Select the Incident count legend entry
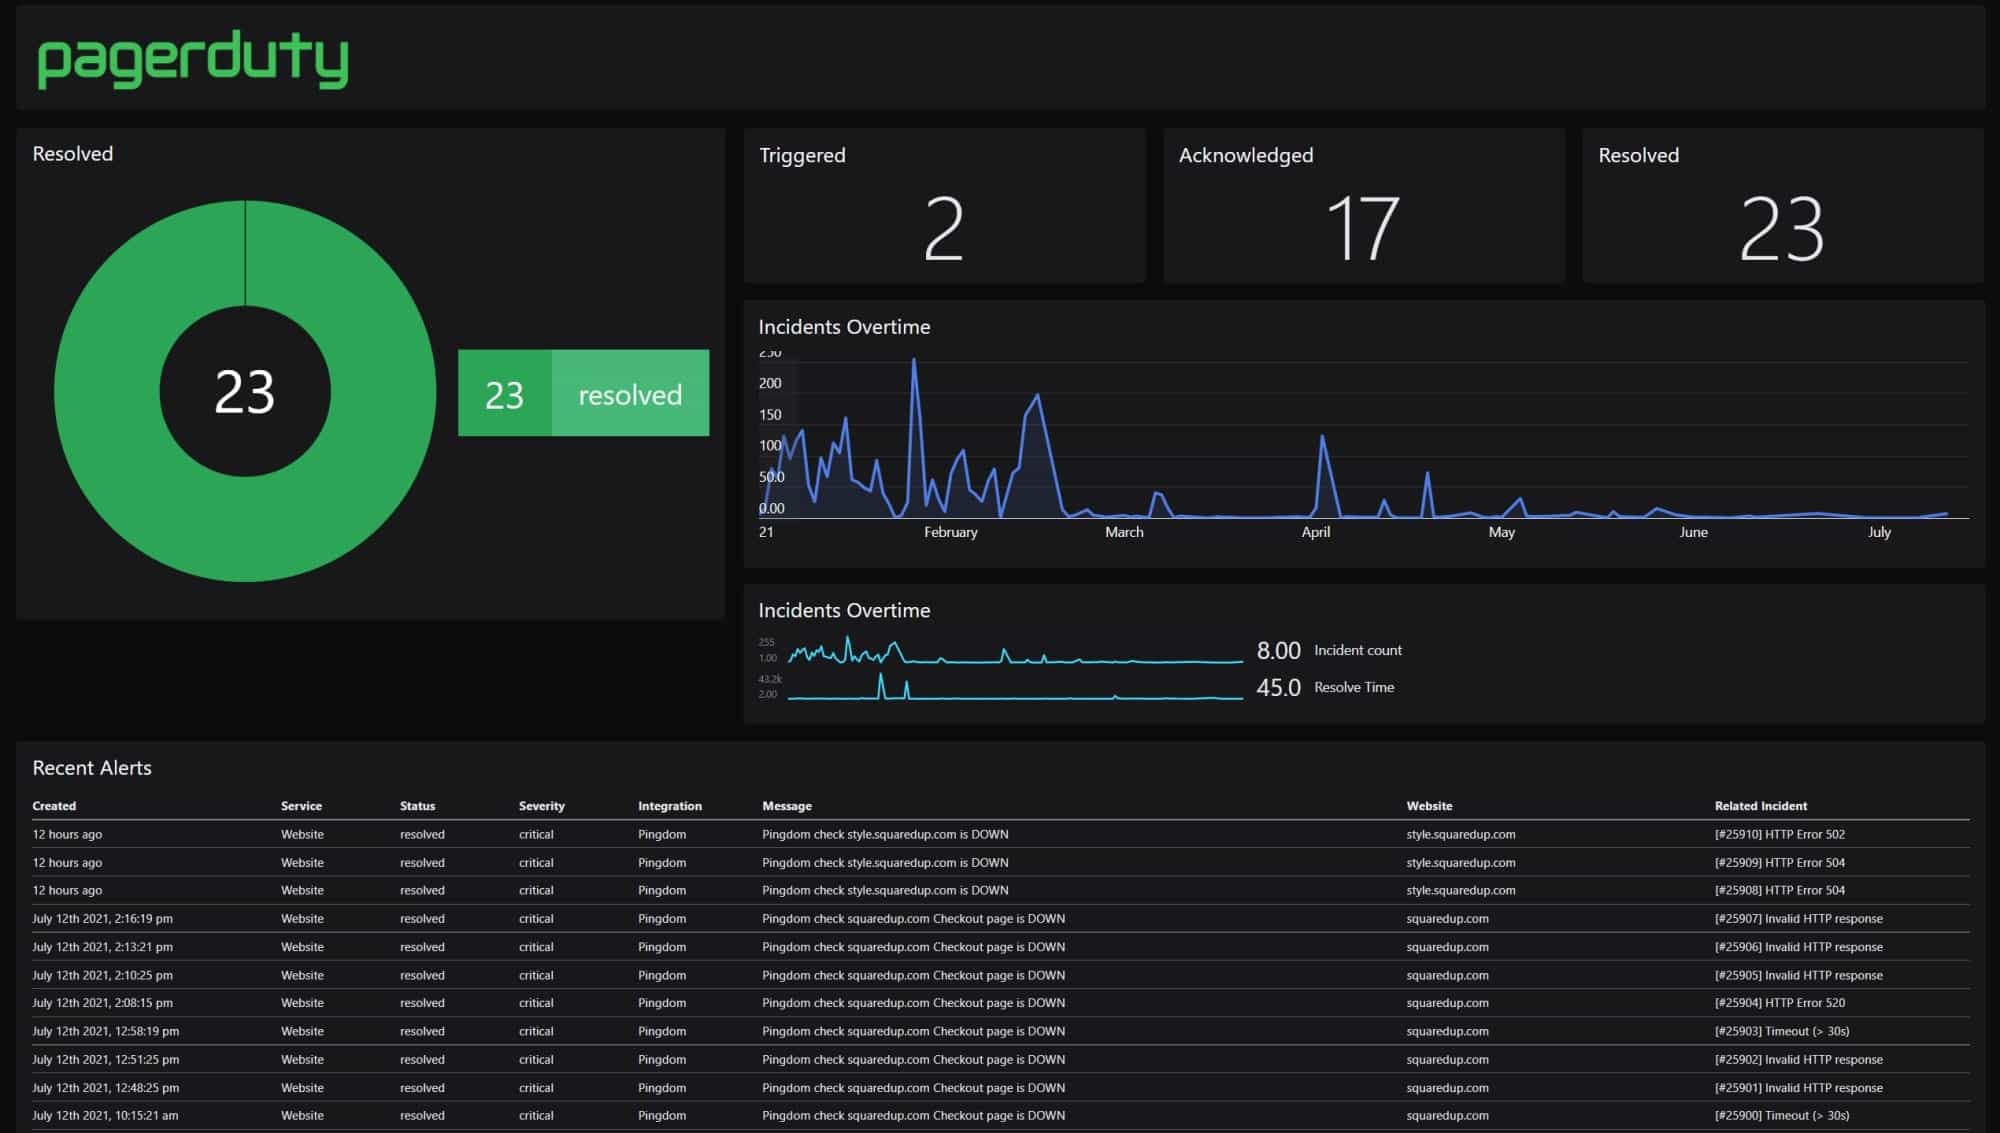Screen dimensions: 2000x1133 [1355, 650]
